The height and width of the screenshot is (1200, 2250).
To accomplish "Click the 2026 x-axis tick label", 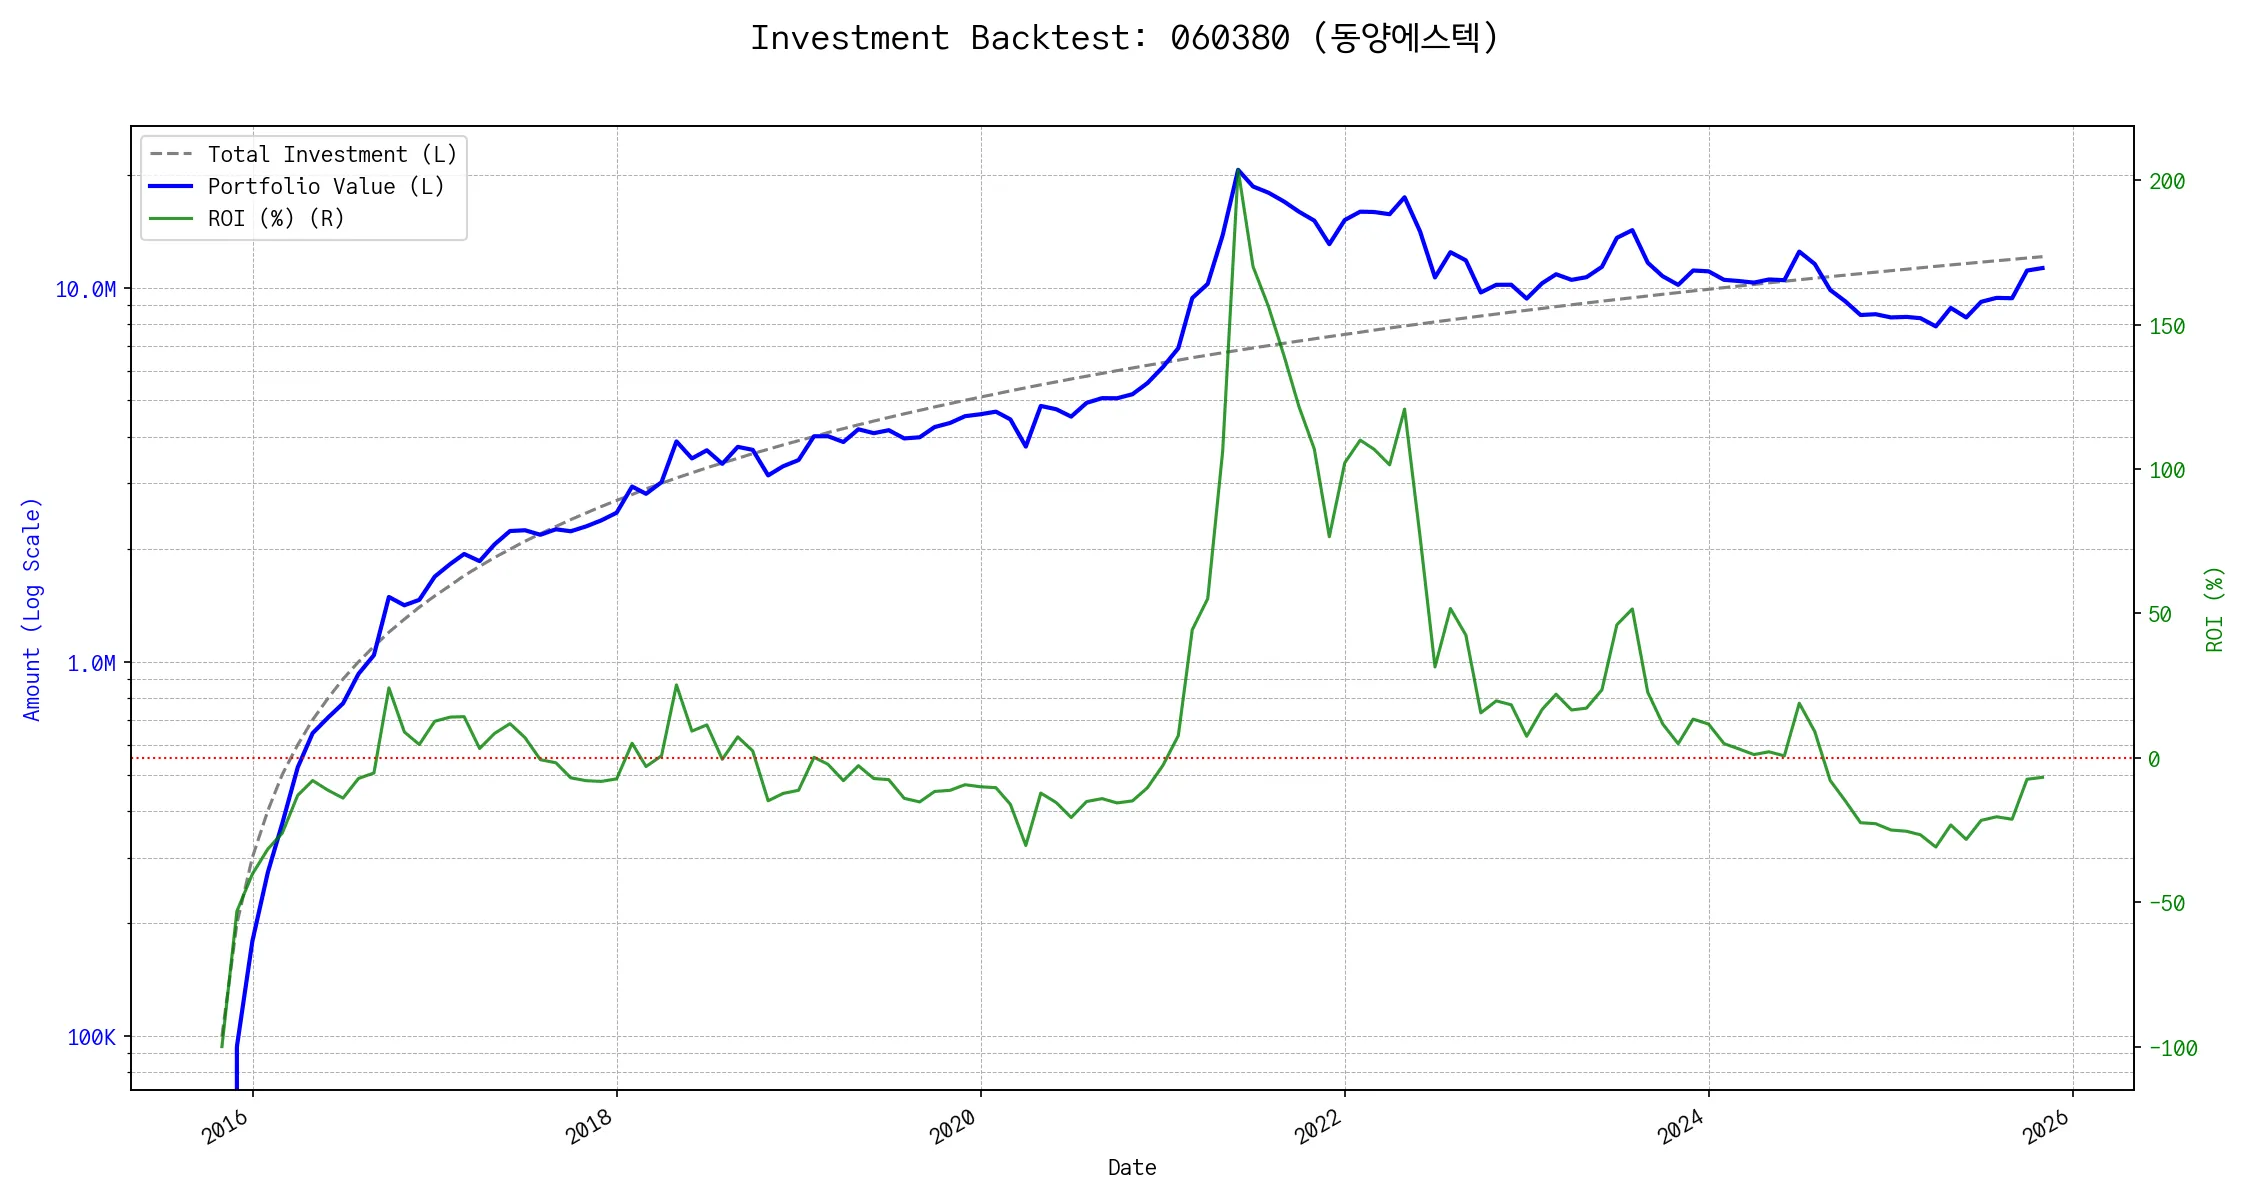I will (2045, 1127).
